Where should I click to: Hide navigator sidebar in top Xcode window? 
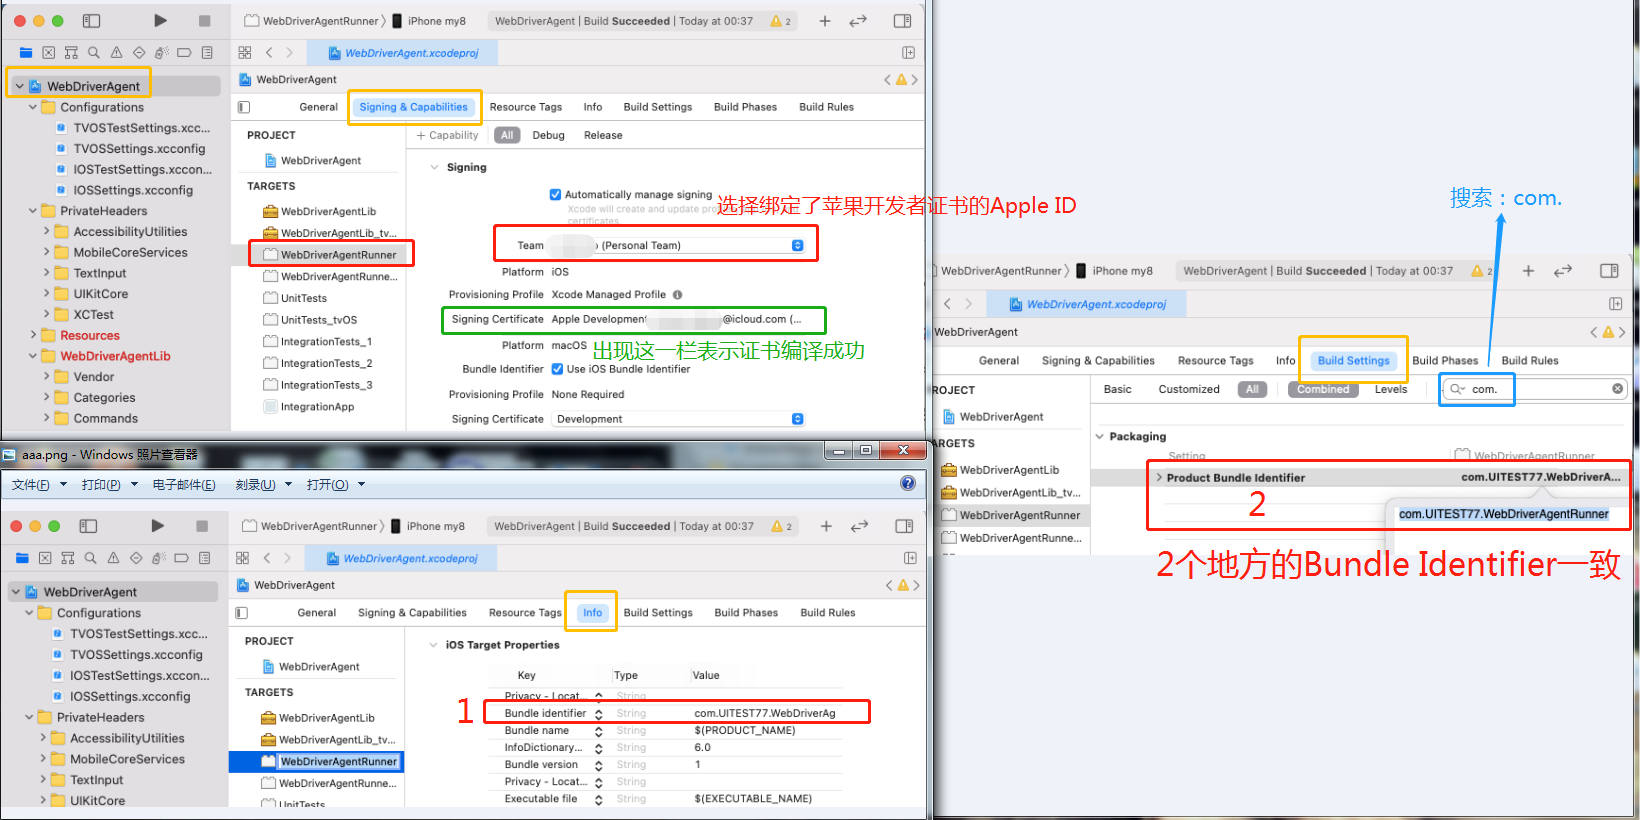[x=91, y=20]
